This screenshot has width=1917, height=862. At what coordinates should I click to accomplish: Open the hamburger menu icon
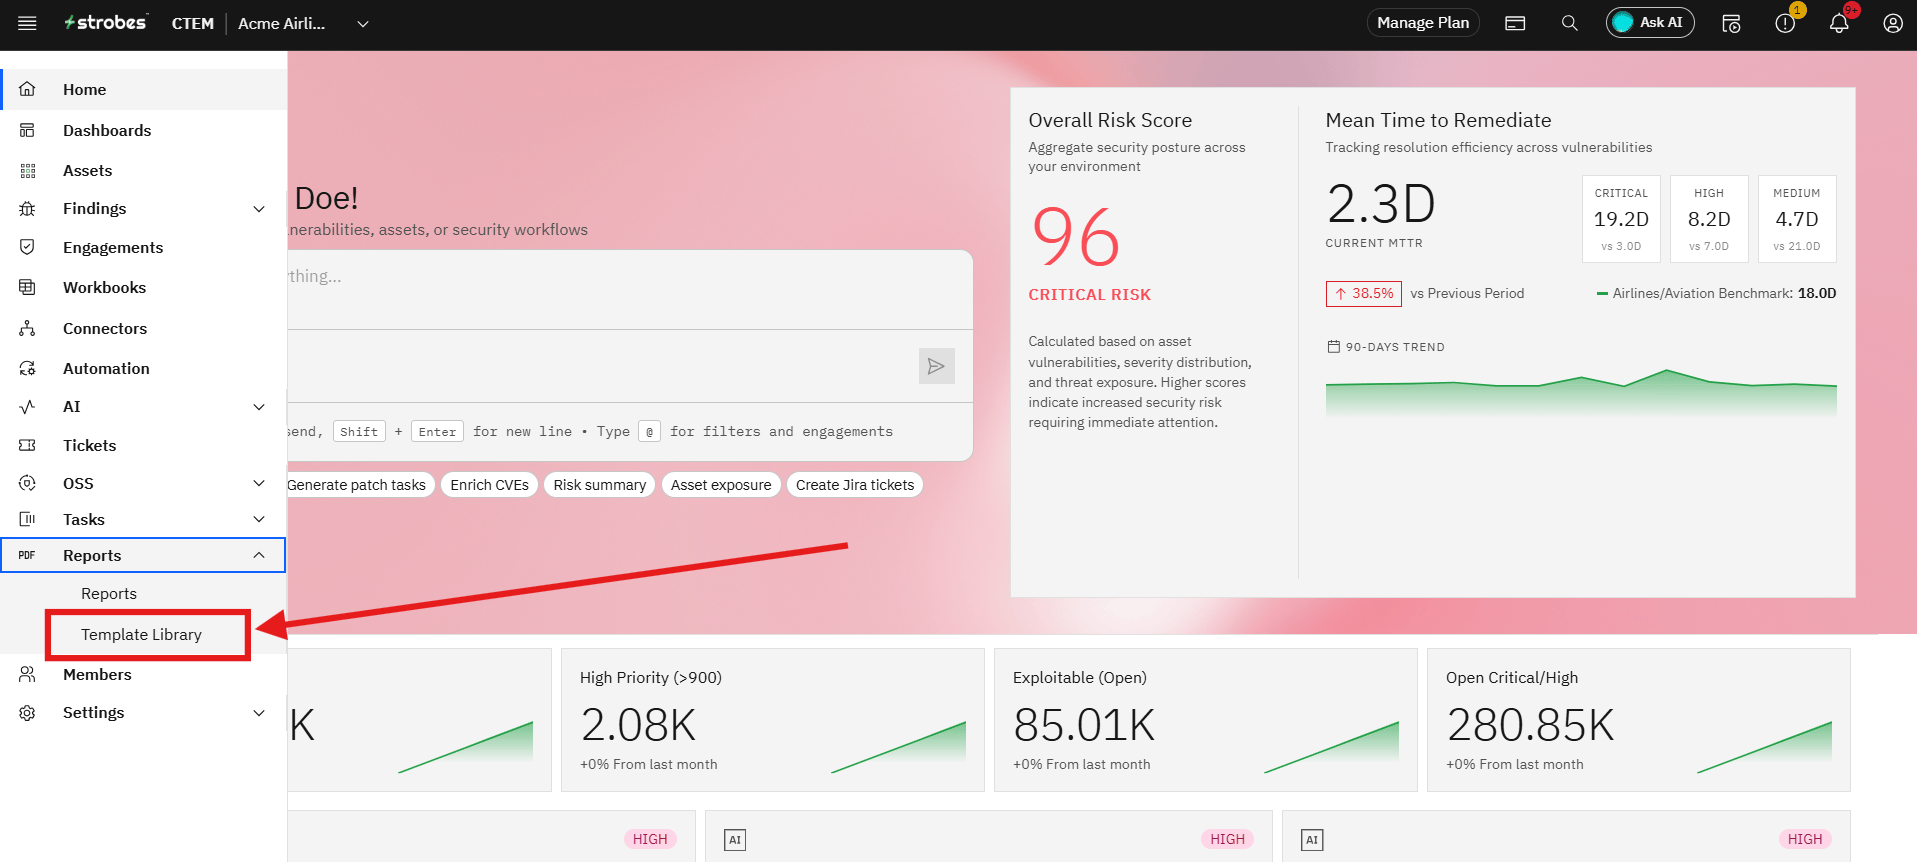[27, 23]
